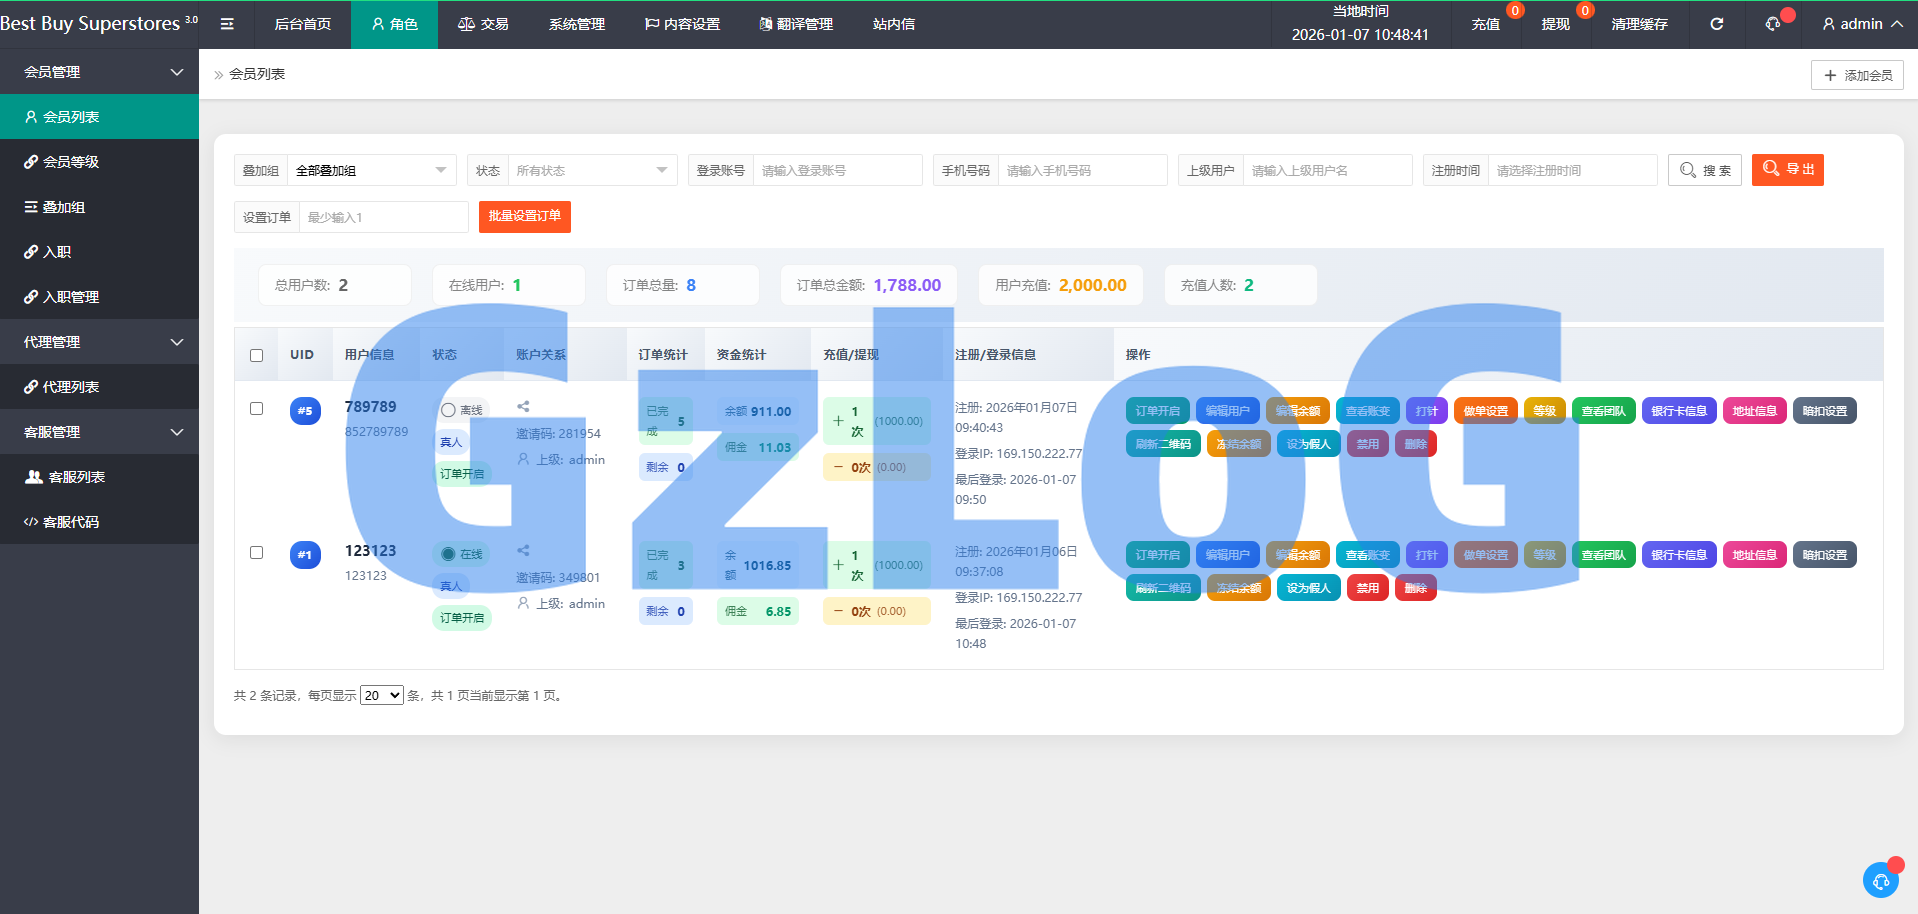1918x914 pixels.
Task: Open the headset support icon in header
Action: [1773, 24]
